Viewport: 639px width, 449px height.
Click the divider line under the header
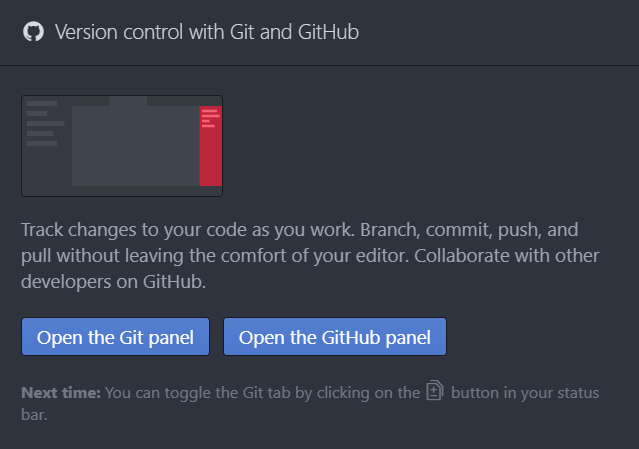point(319,65)
